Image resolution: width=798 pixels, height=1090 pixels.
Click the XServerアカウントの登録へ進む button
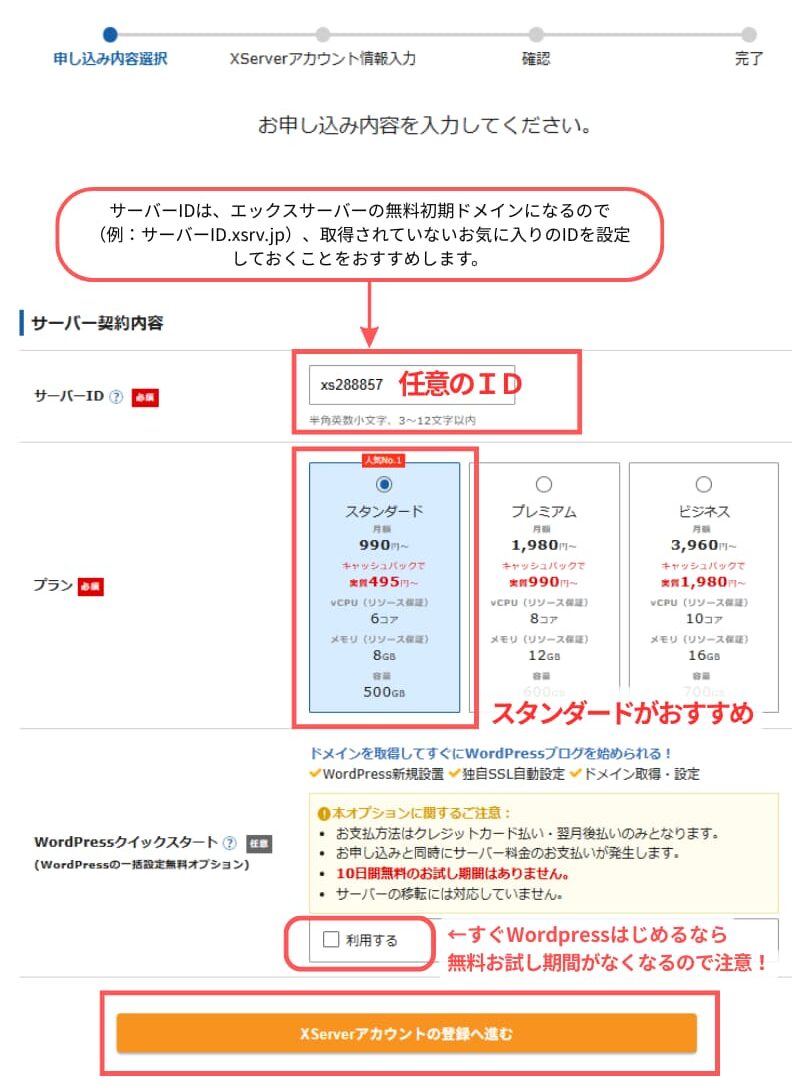(x=407, y=1034)
